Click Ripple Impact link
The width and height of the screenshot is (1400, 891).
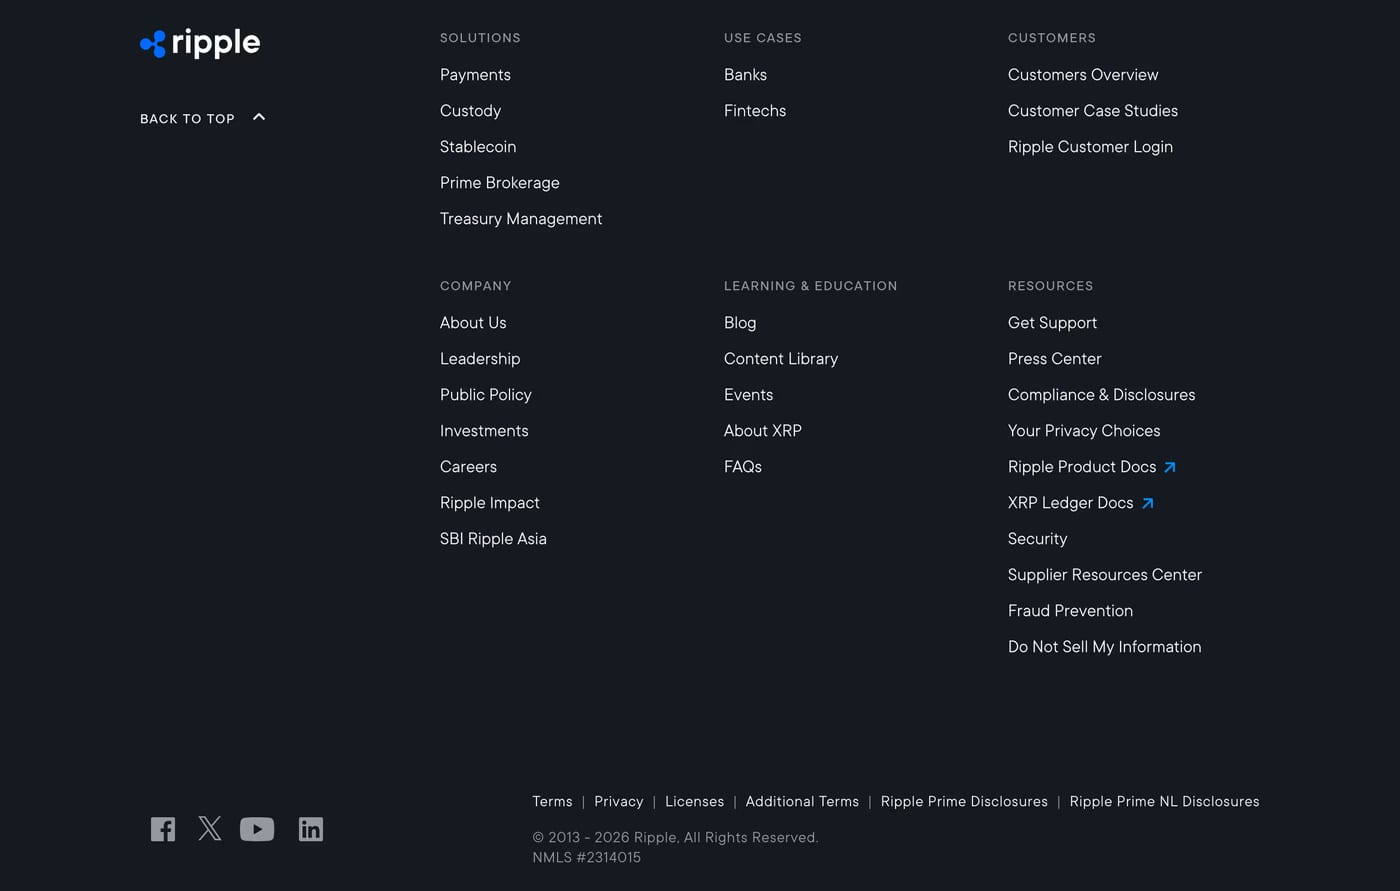pos(490,503)
